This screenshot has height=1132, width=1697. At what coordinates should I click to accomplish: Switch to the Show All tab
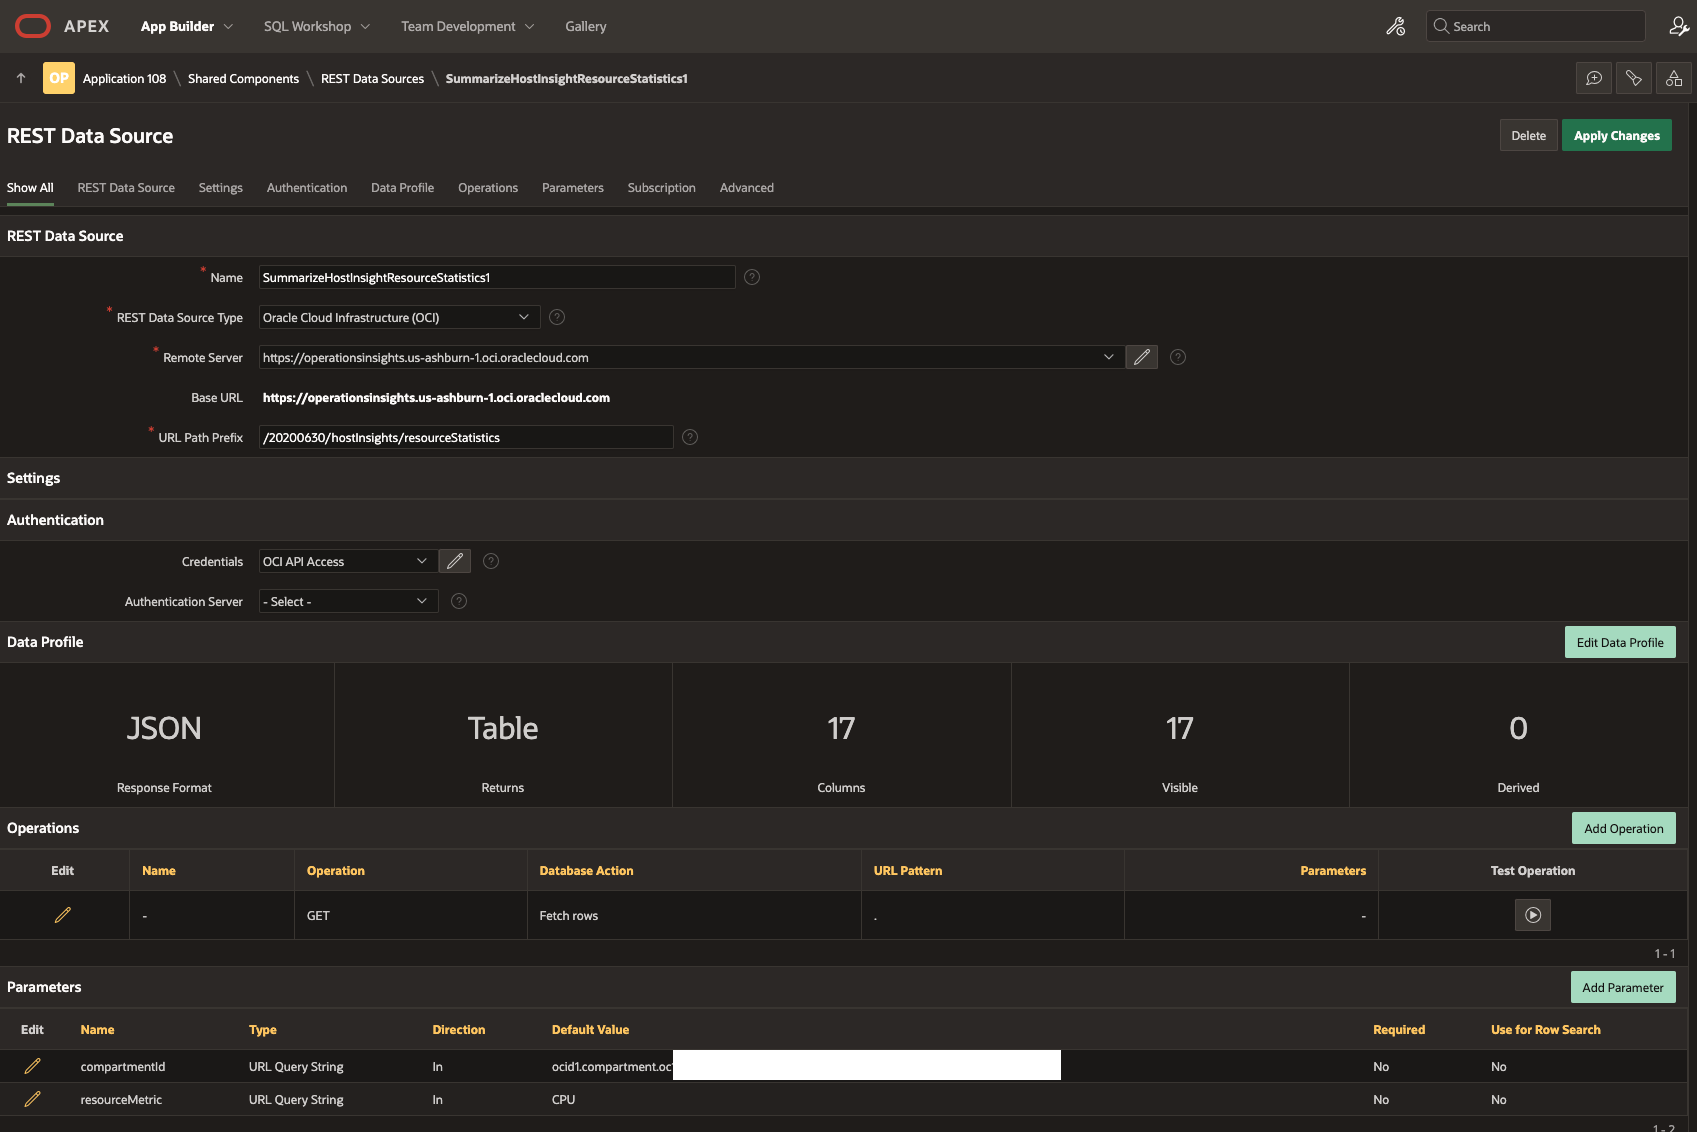click(x=30, y=187)
